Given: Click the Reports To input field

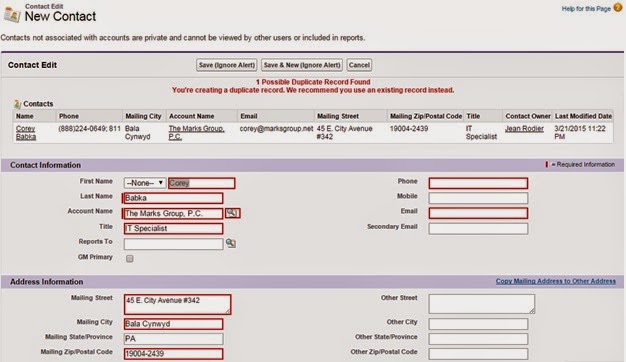Looking at the screenshot, I should (173, 243).
